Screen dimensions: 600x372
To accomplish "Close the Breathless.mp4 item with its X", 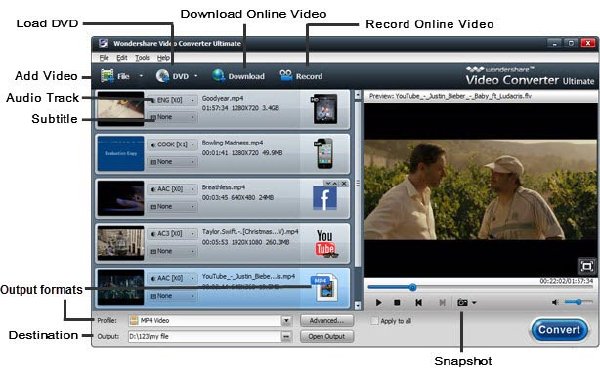I will coord(344,184).
